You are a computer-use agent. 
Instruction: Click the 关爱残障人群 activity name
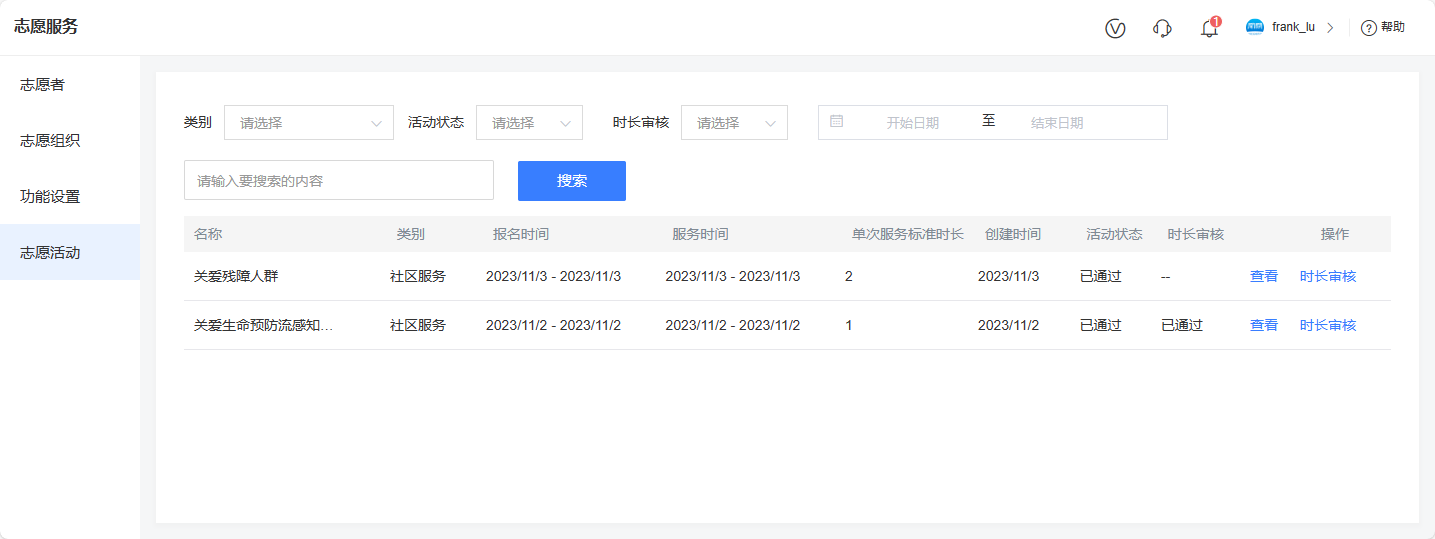pos(236,276)
